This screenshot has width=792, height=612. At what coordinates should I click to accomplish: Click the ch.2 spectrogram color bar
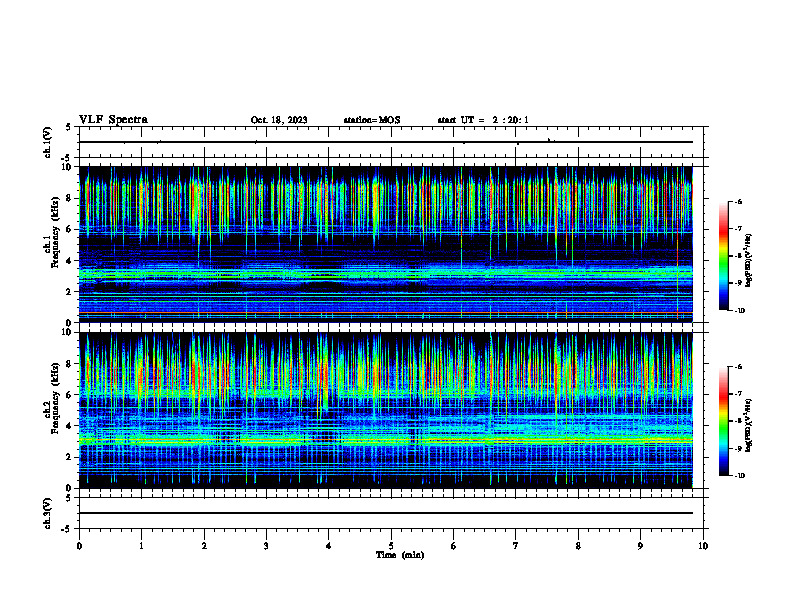(x=724, y=421)
